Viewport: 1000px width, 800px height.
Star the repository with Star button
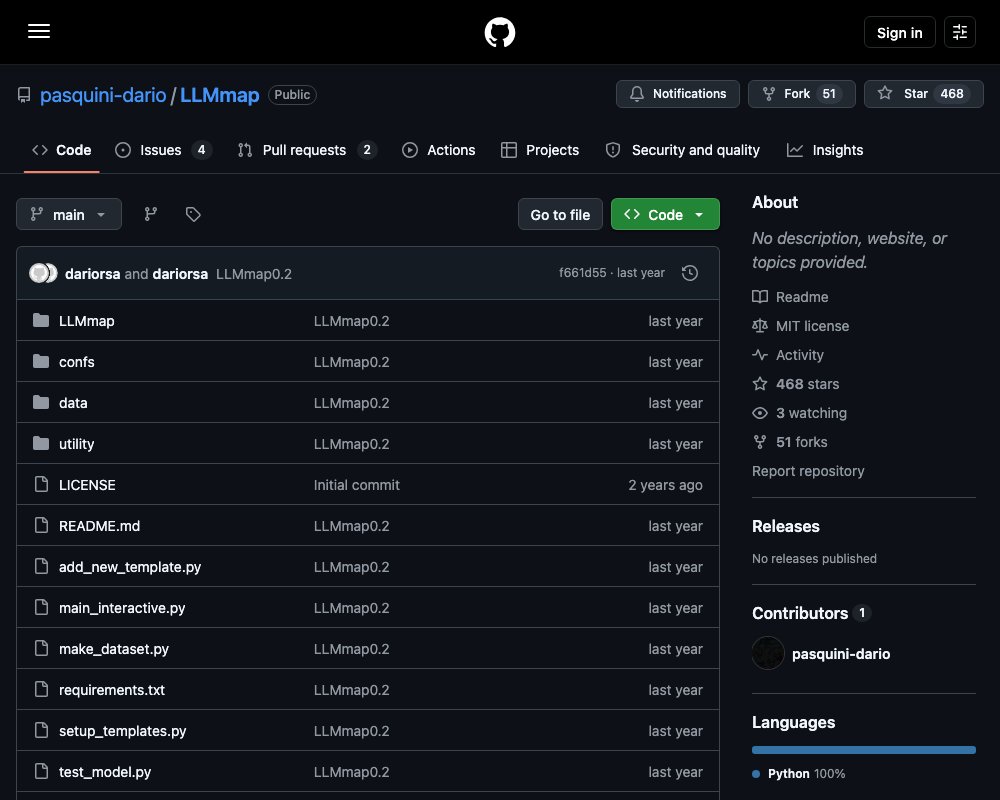[923, 94]
